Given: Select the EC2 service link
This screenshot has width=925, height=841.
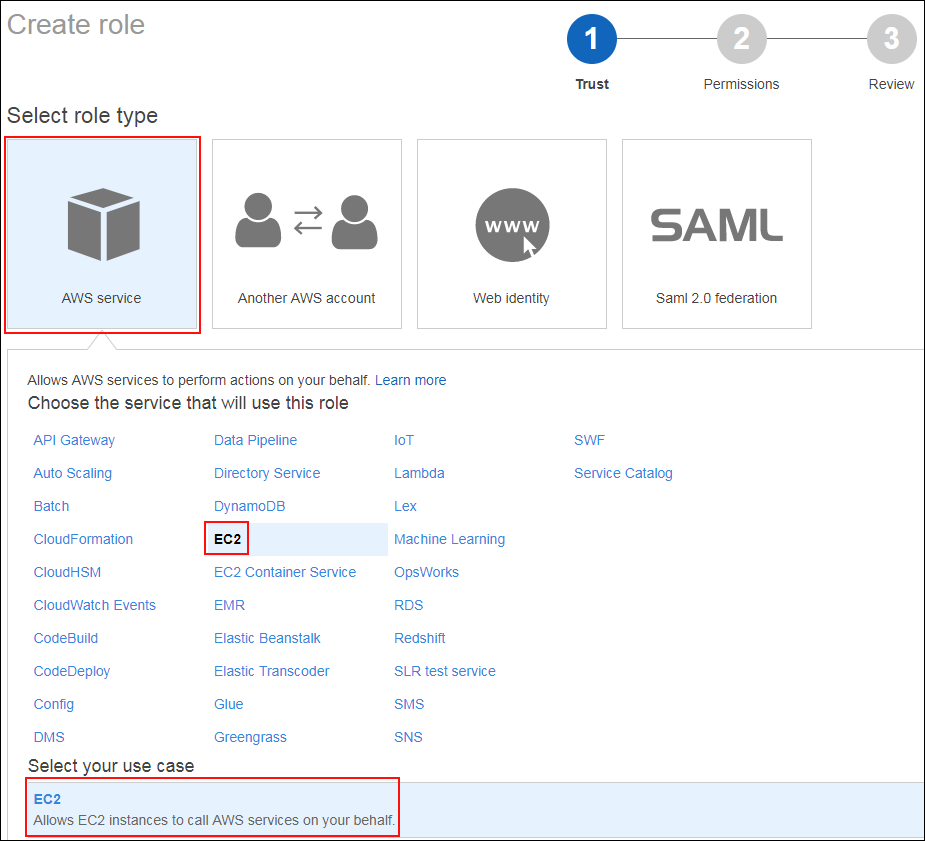Looking at the screenshot, I should tap(226, 538).
